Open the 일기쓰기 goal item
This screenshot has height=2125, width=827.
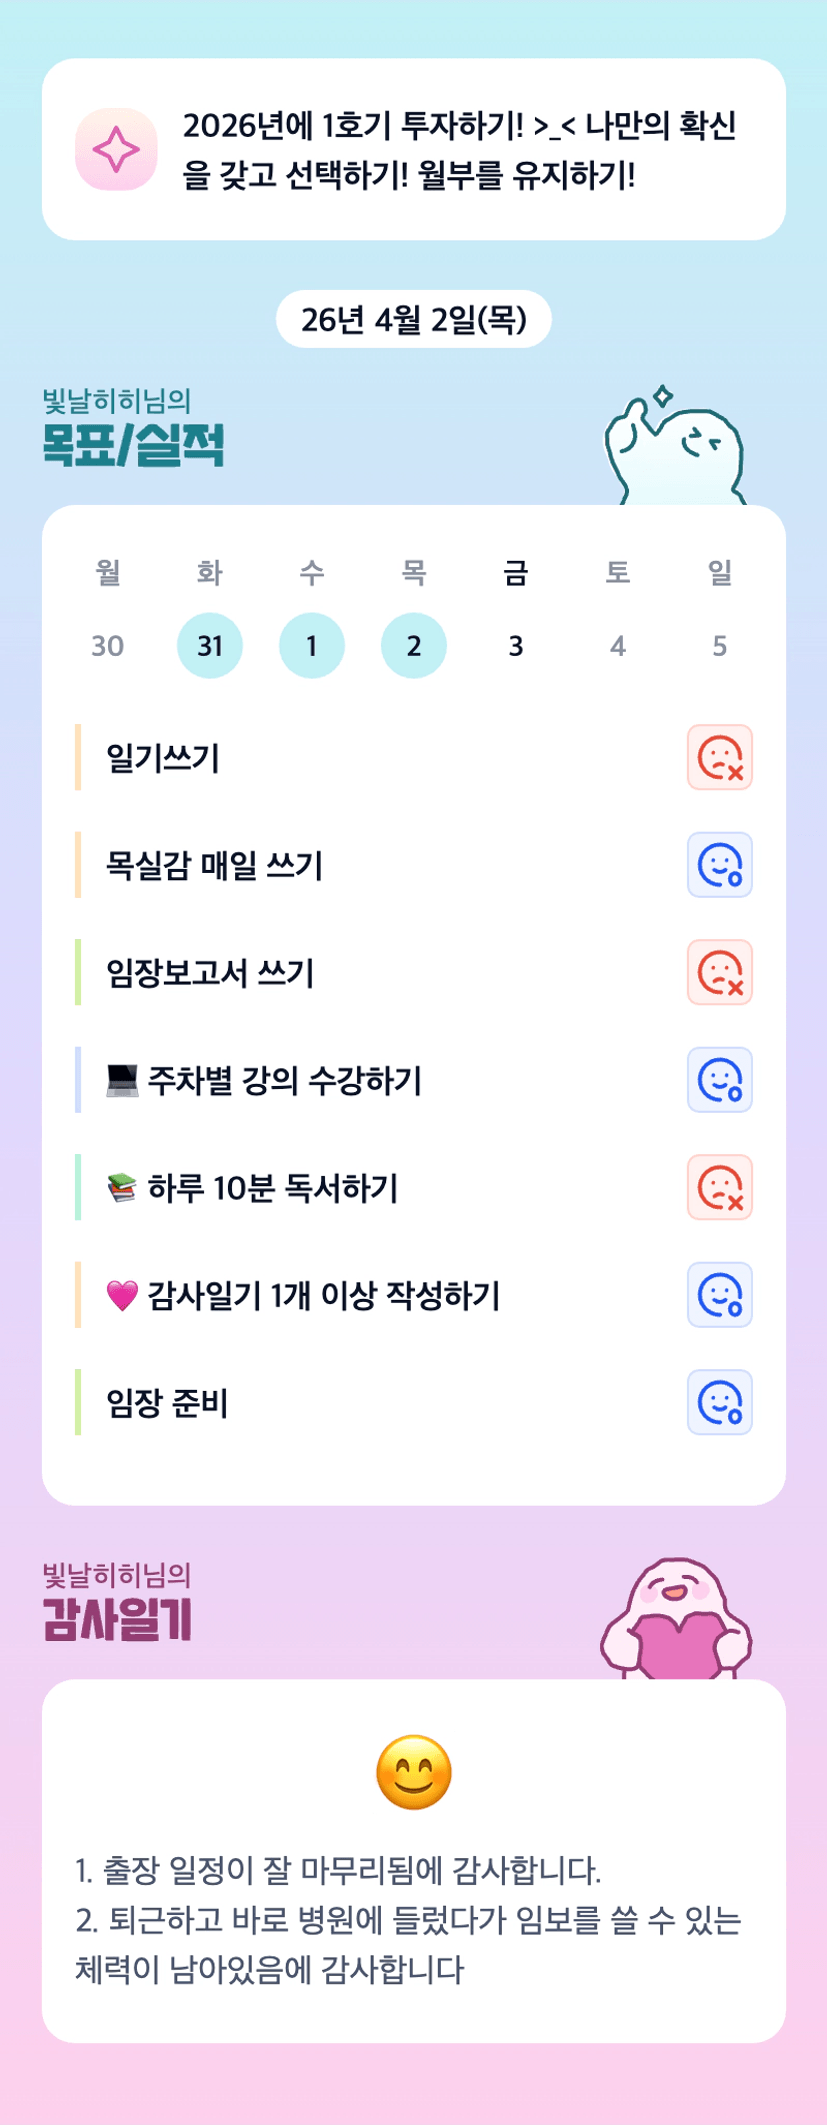click(x=163, y=758)
